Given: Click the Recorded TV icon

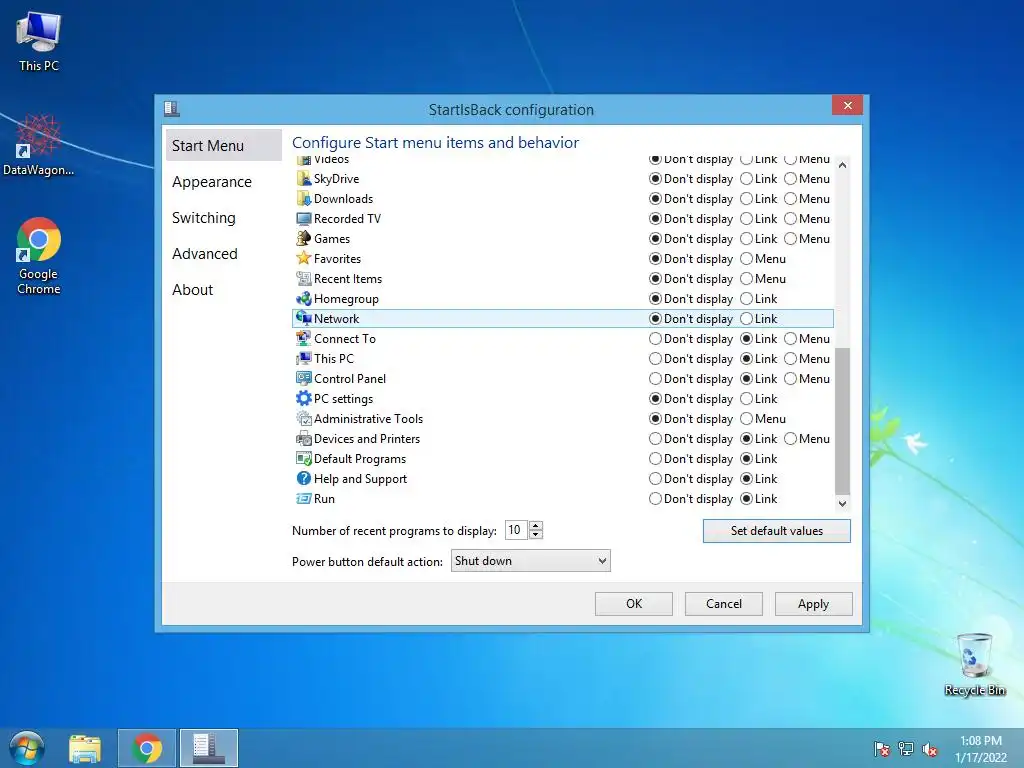Looking at the screenshot, I should (x=304, y=219).
